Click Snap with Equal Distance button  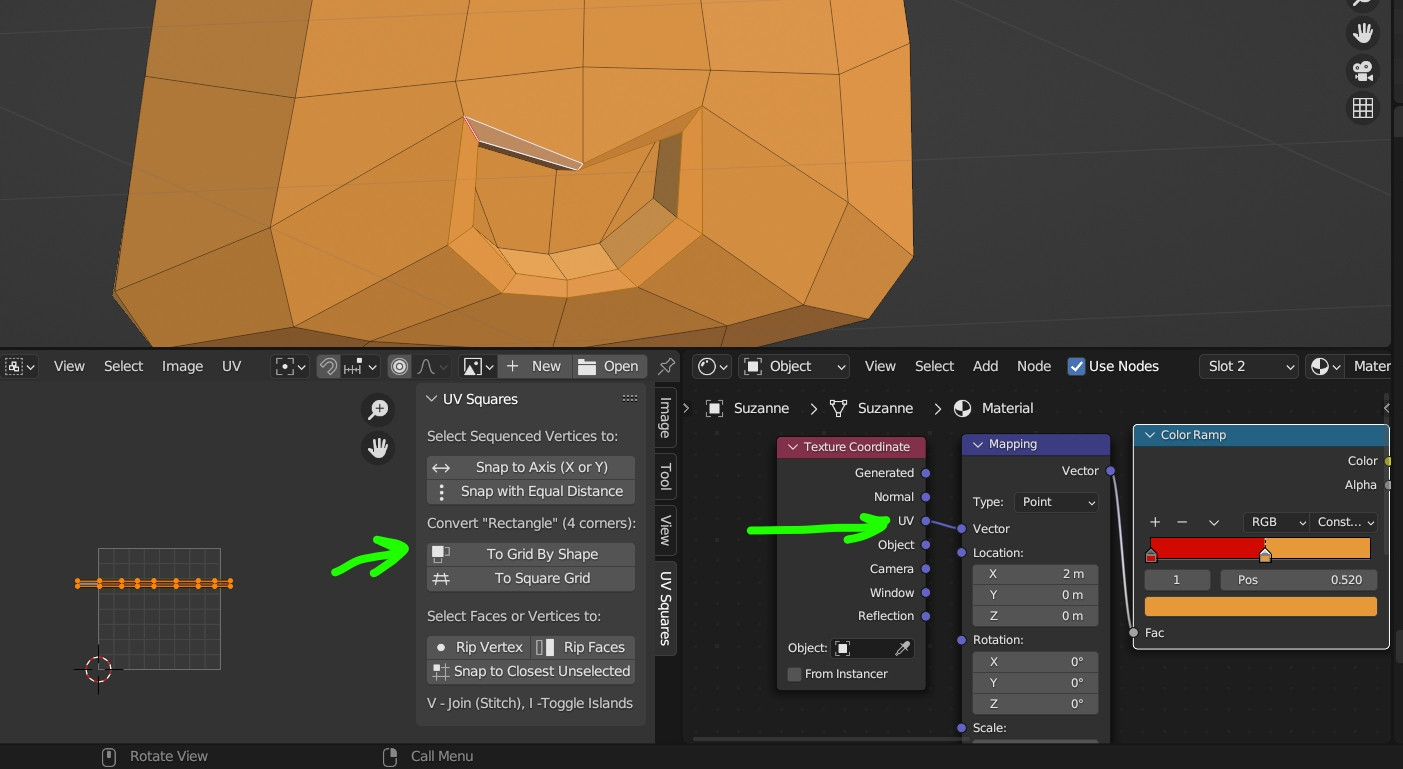coord(531,491)
